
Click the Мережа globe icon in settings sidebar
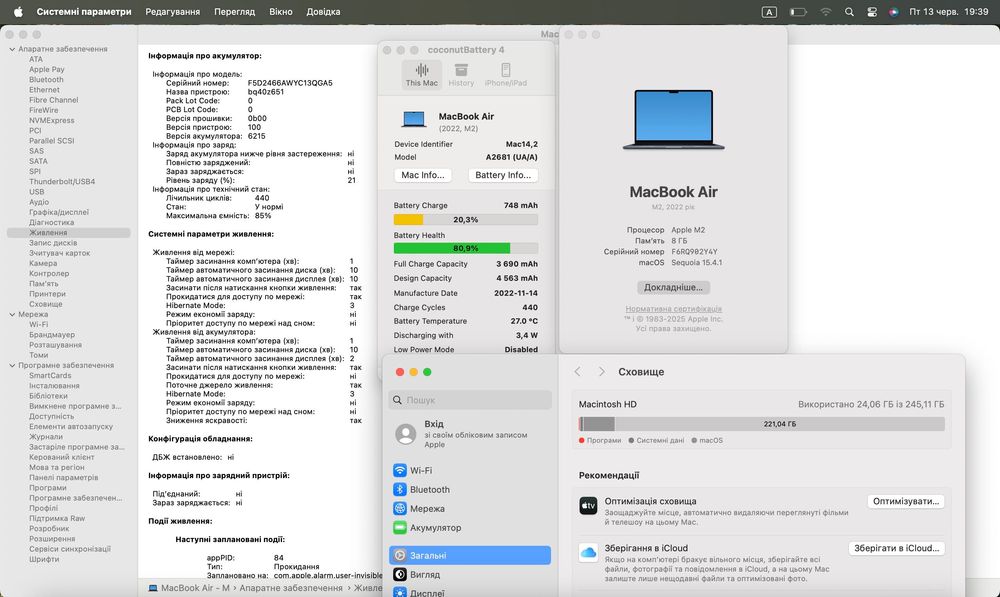point(400,508)
